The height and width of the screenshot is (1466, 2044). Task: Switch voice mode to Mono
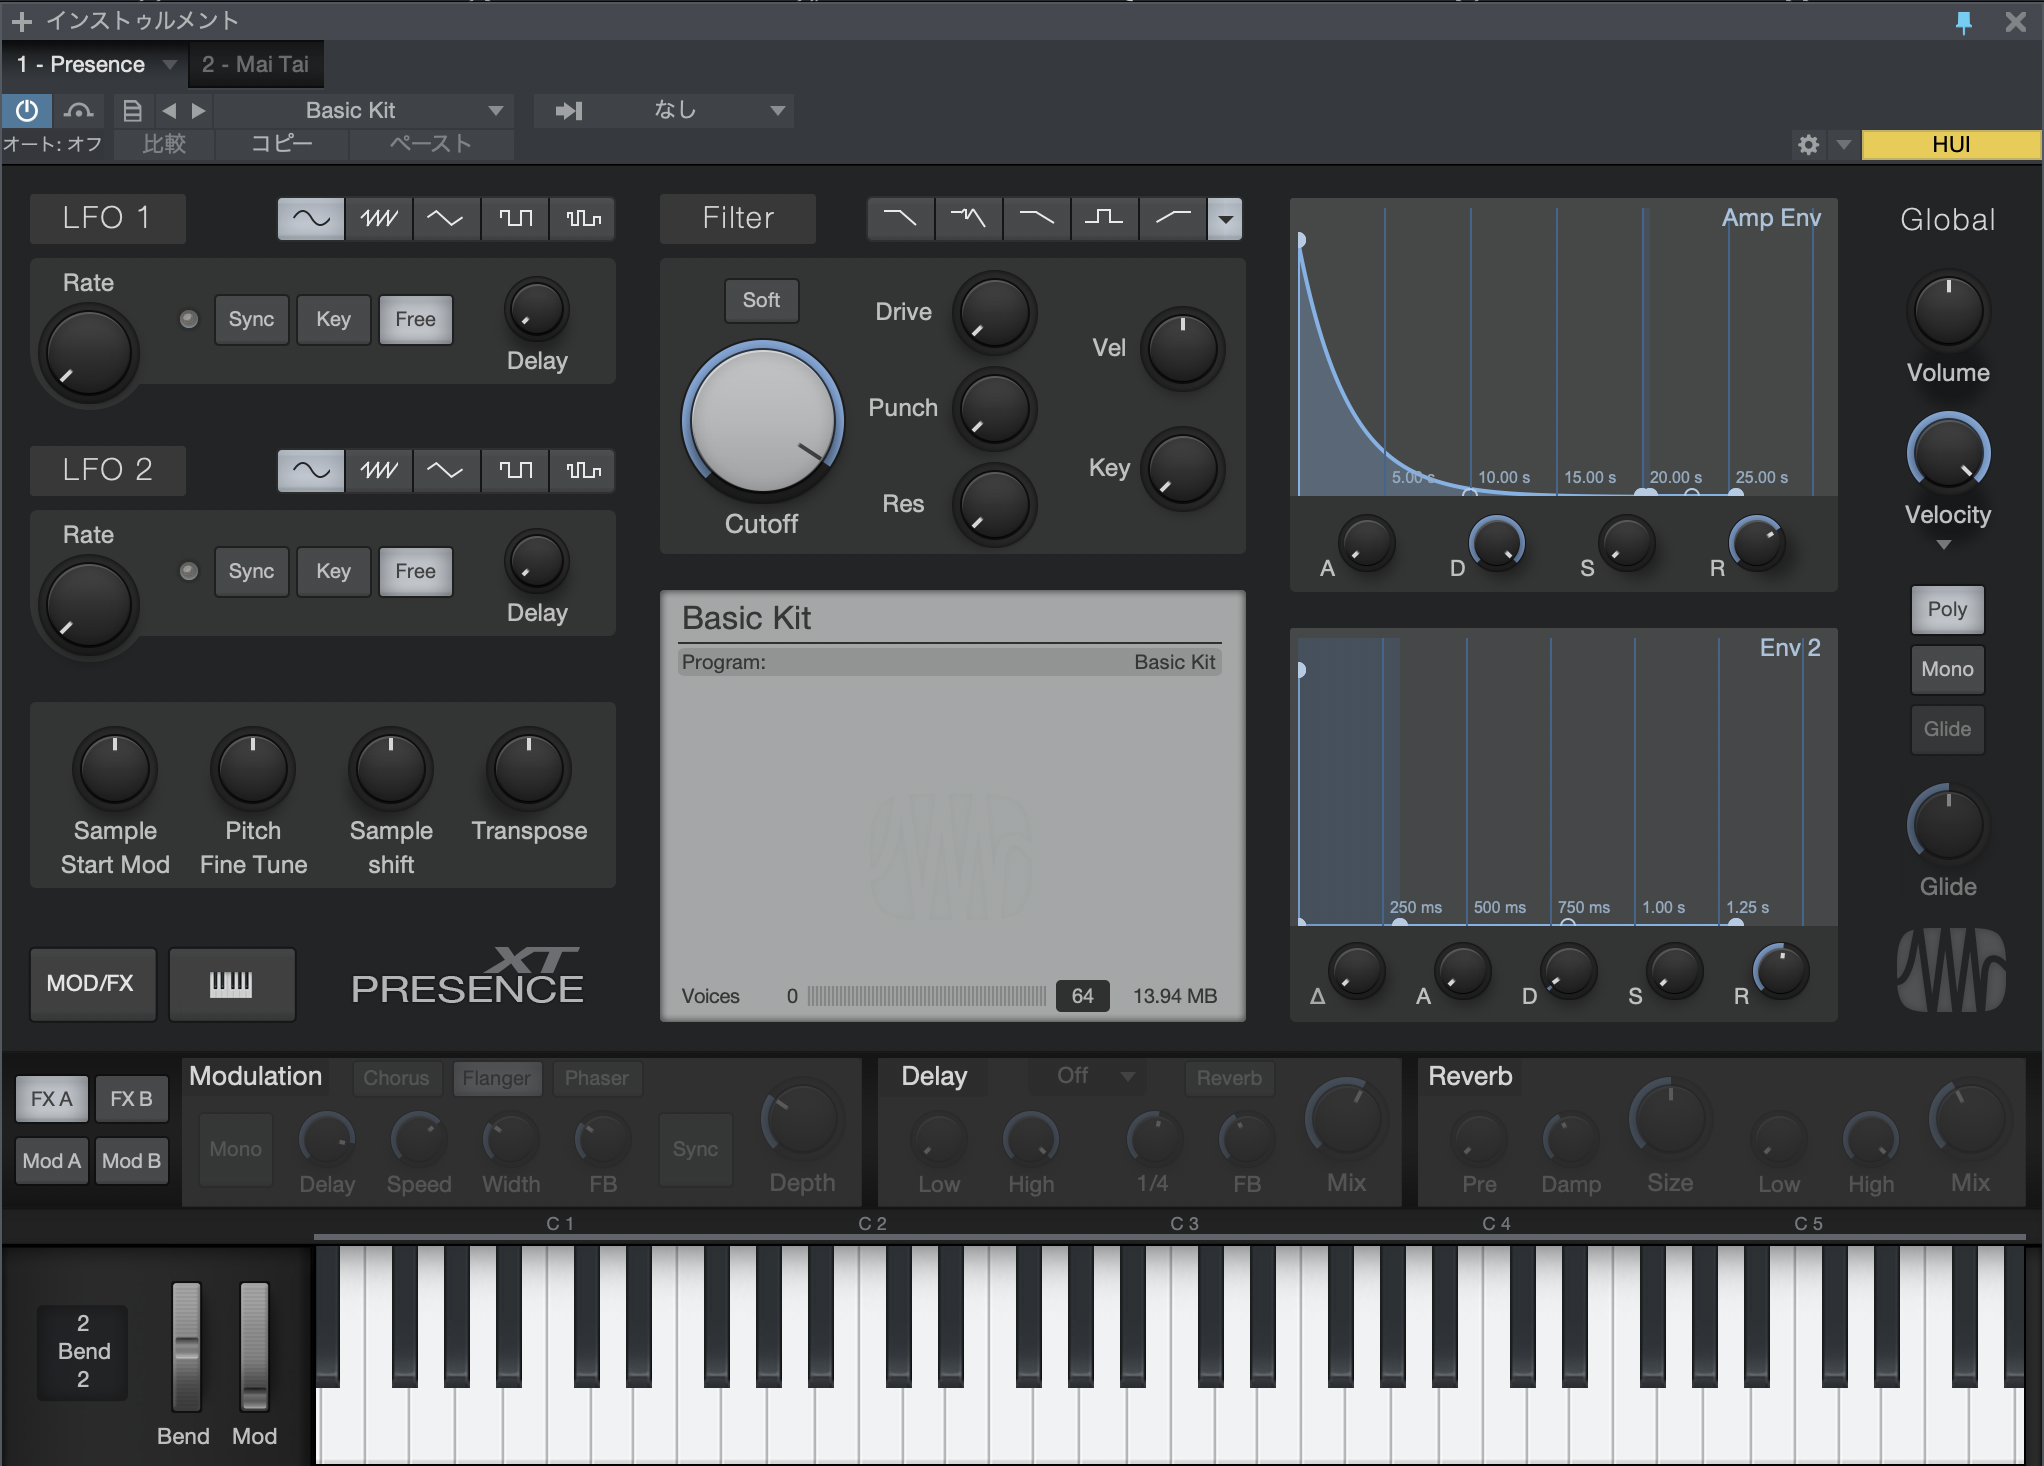[x=1946, y=669]
